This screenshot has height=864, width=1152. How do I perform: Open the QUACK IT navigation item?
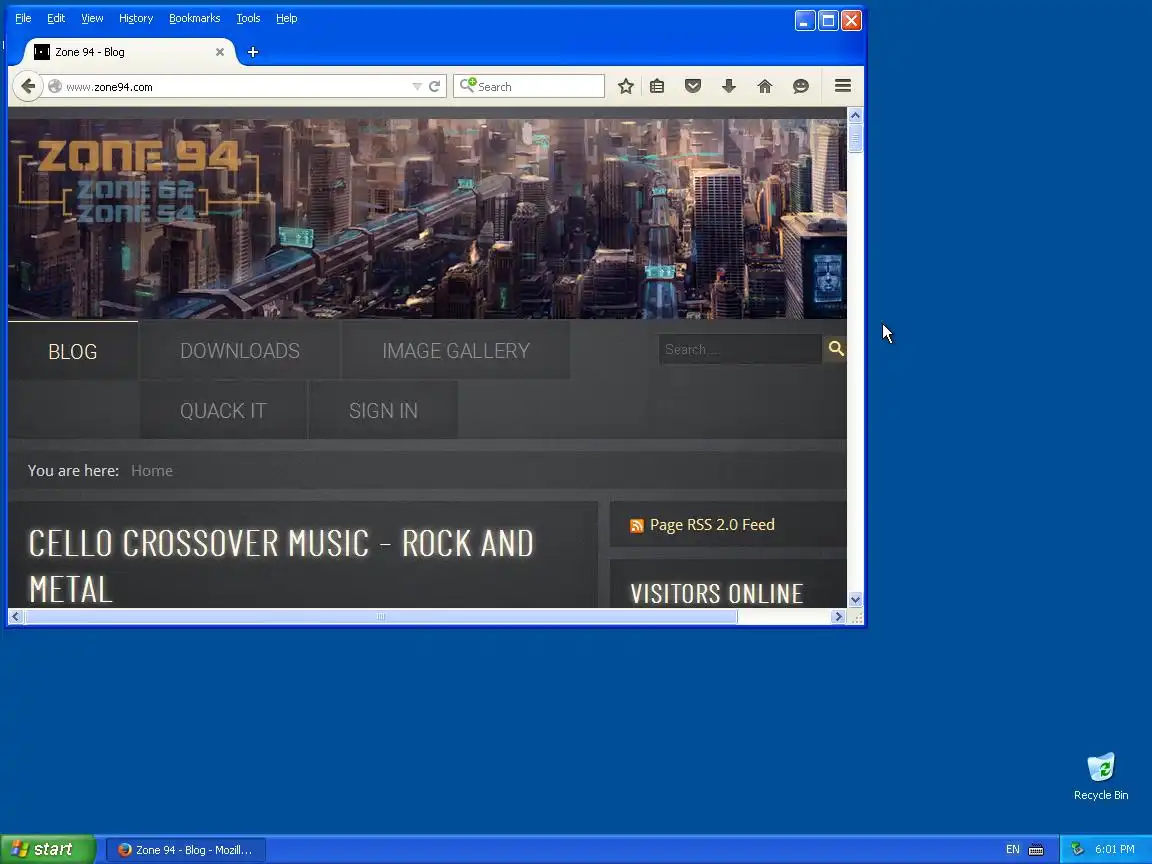(x=223, y=411)
